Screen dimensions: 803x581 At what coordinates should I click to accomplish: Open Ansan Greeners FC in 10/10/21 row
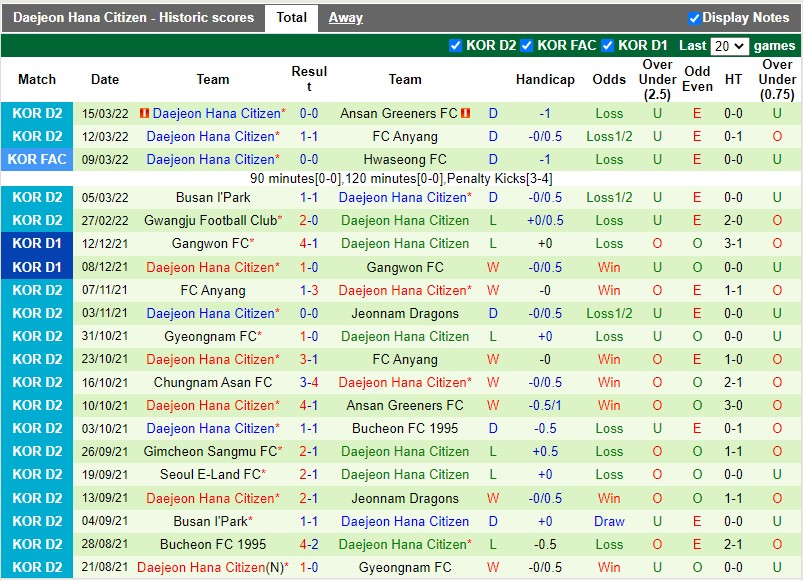405,405
